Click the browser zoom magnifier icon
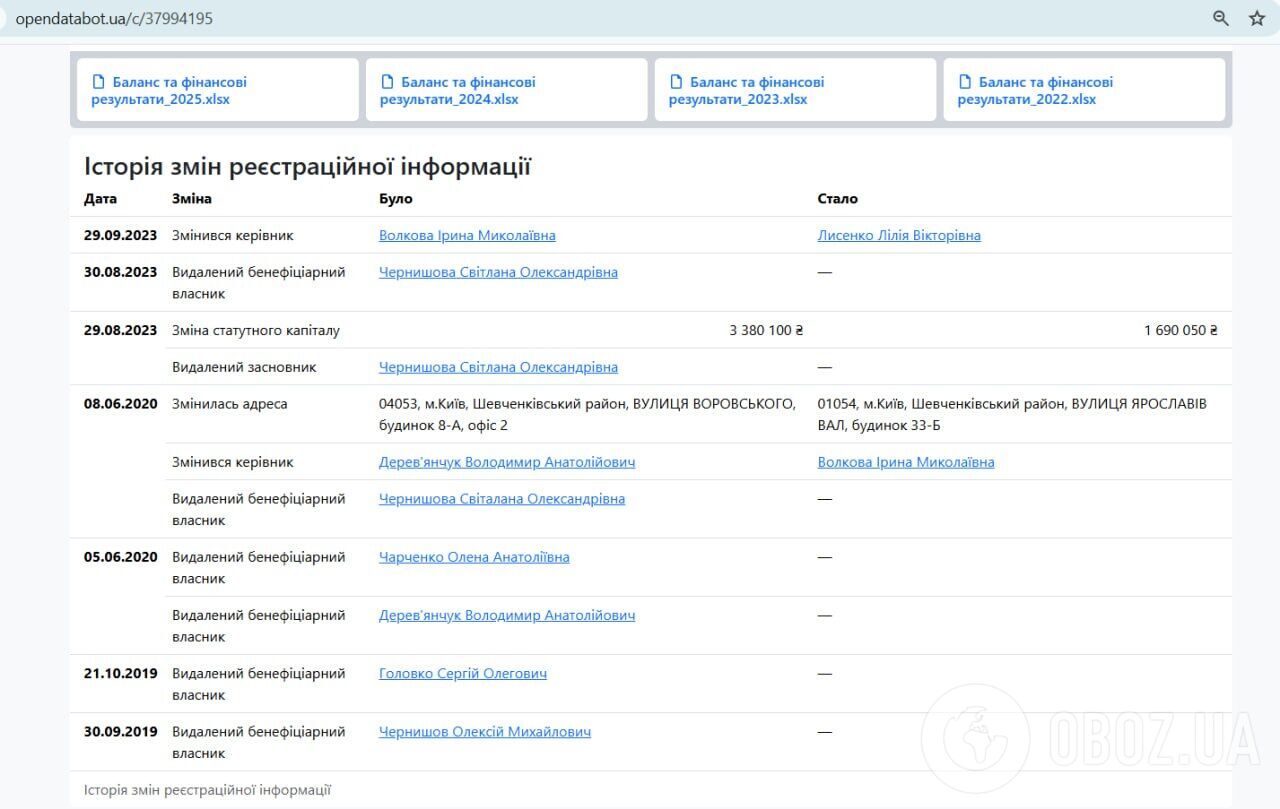 [1221, 18]
